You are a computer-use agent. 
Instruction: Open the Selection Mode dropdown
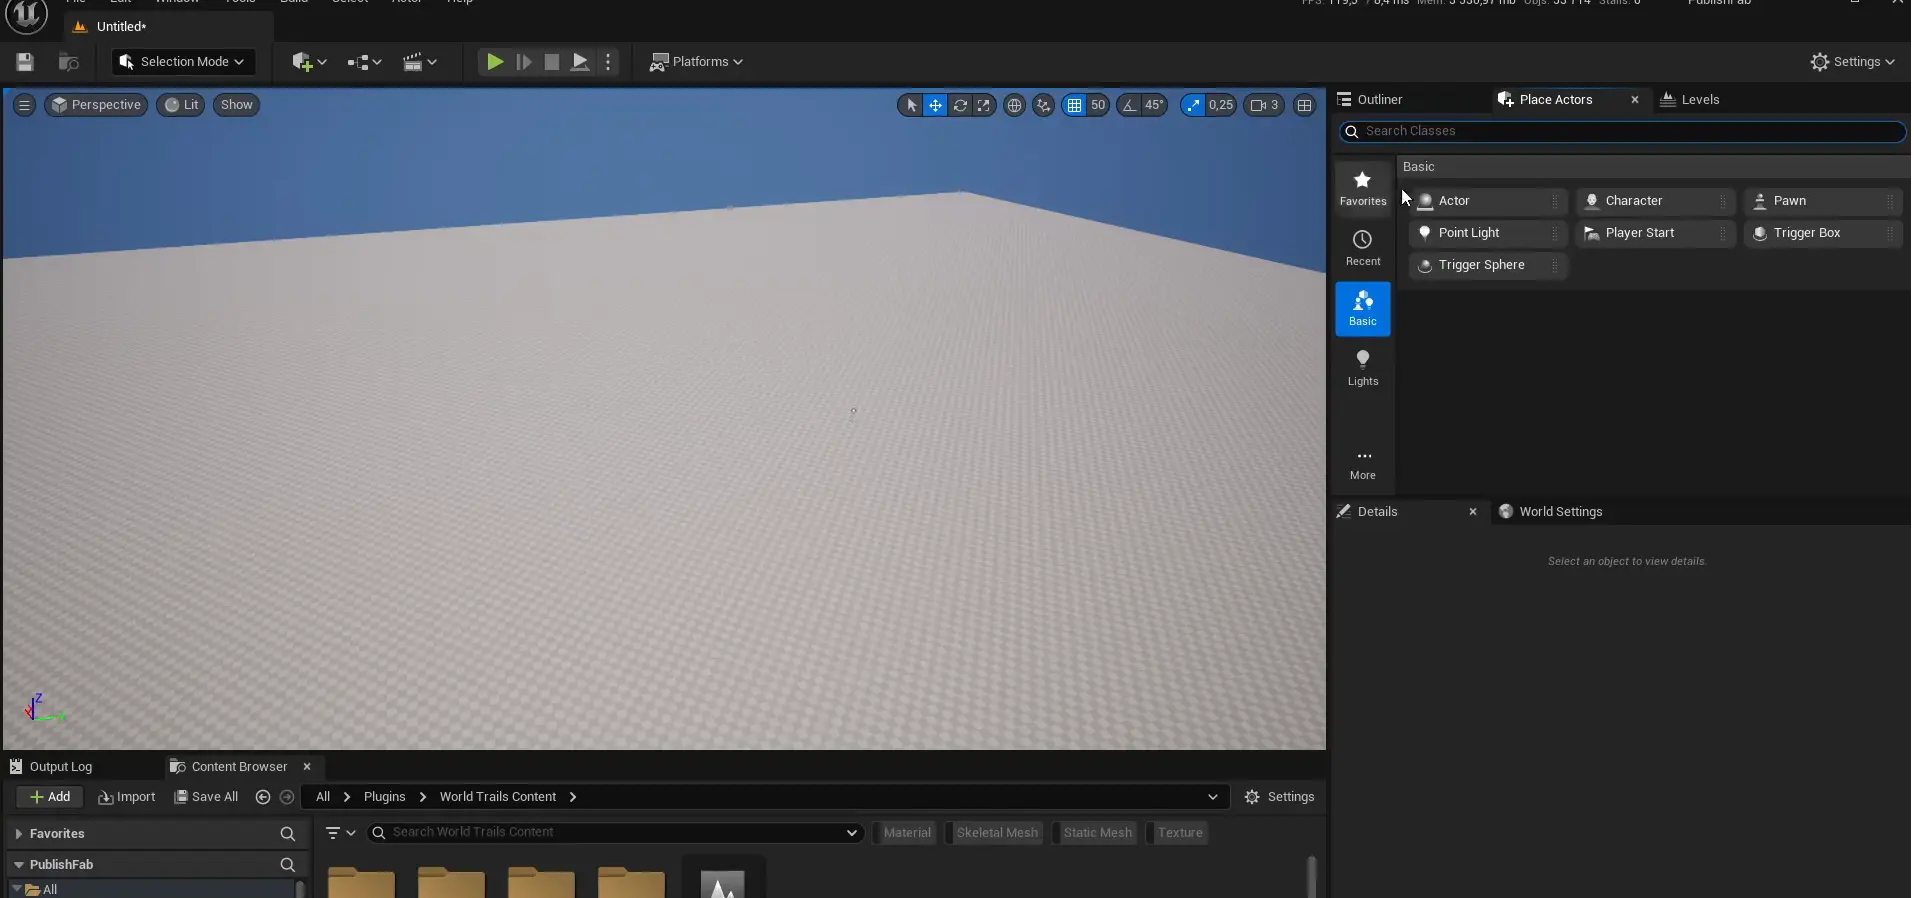pos(182,62)
